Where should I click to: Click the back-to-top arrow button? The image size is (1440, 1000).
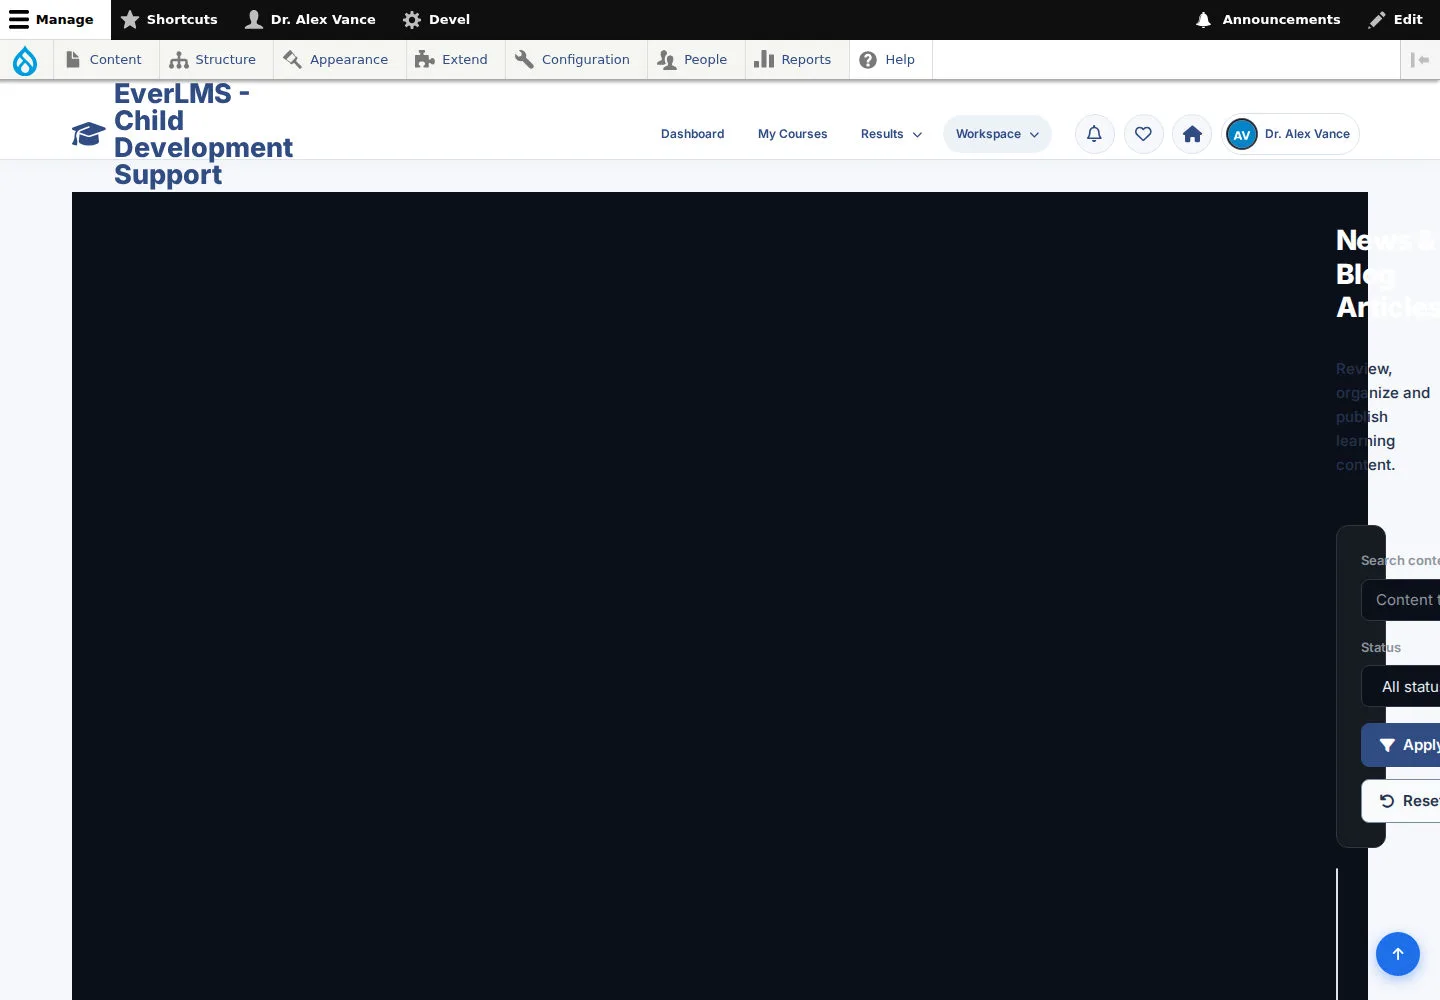tap(1398, 954)
